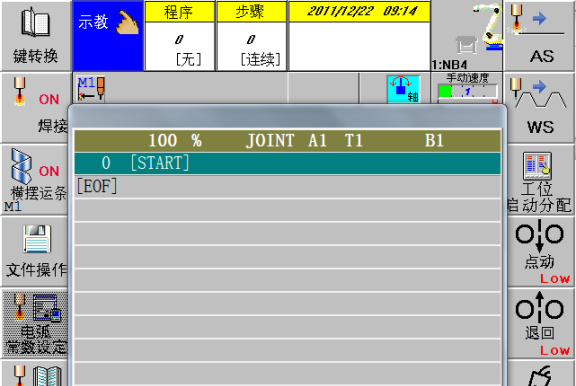Select the axis coordinate (轴) icon
576x386 pixels.
coord(403,89)
